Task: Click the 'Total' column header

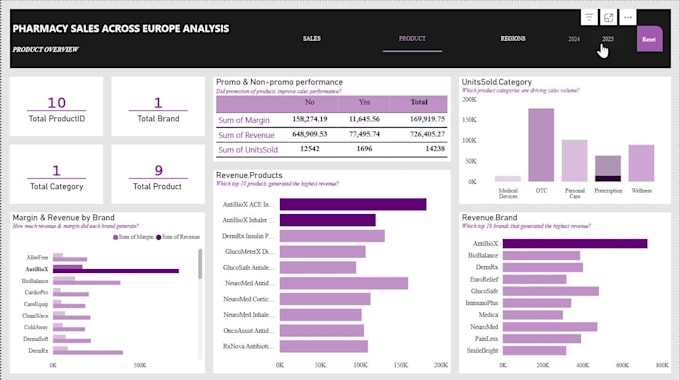Action: coord(419,102)
